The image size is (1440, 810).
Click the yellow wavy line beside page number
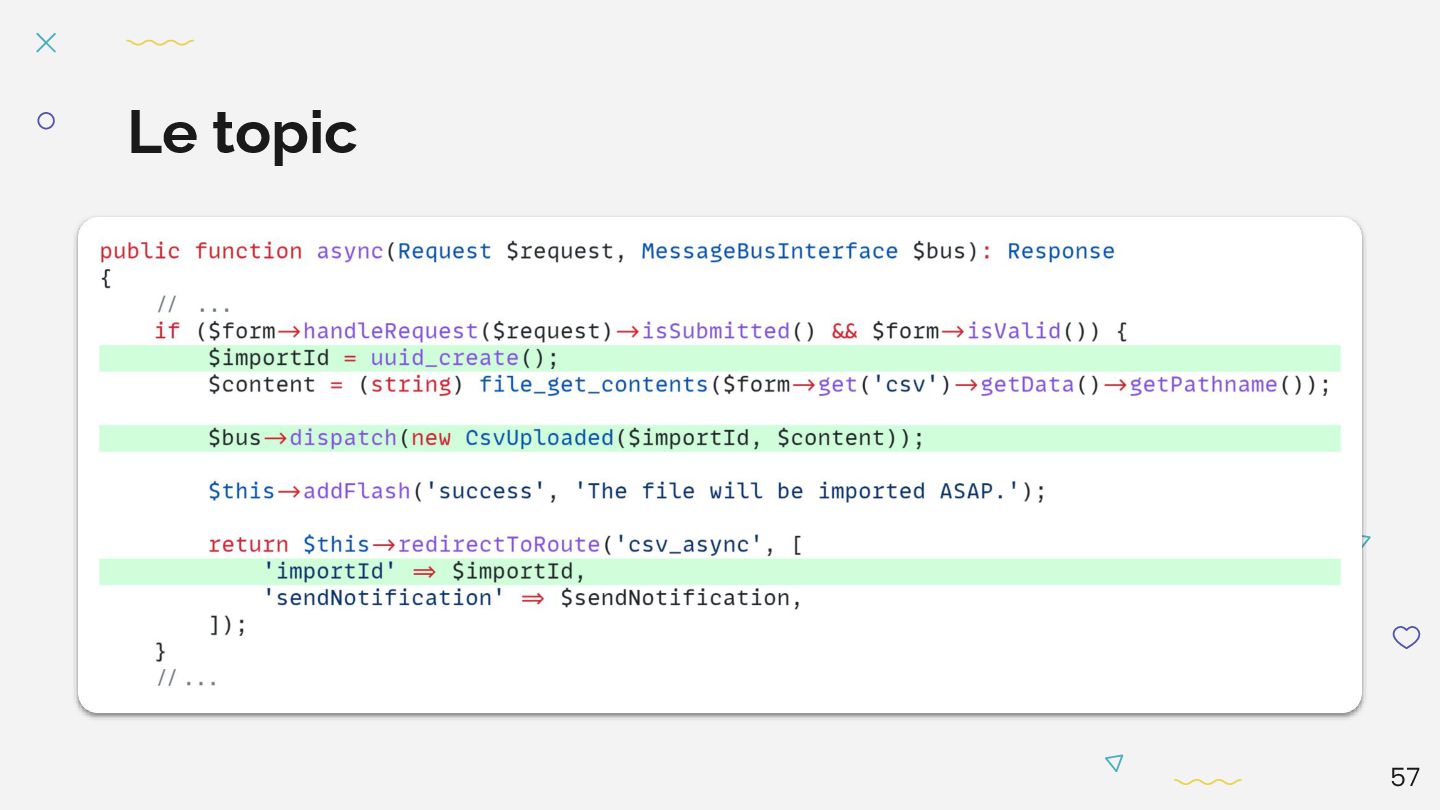(1207, 781)
